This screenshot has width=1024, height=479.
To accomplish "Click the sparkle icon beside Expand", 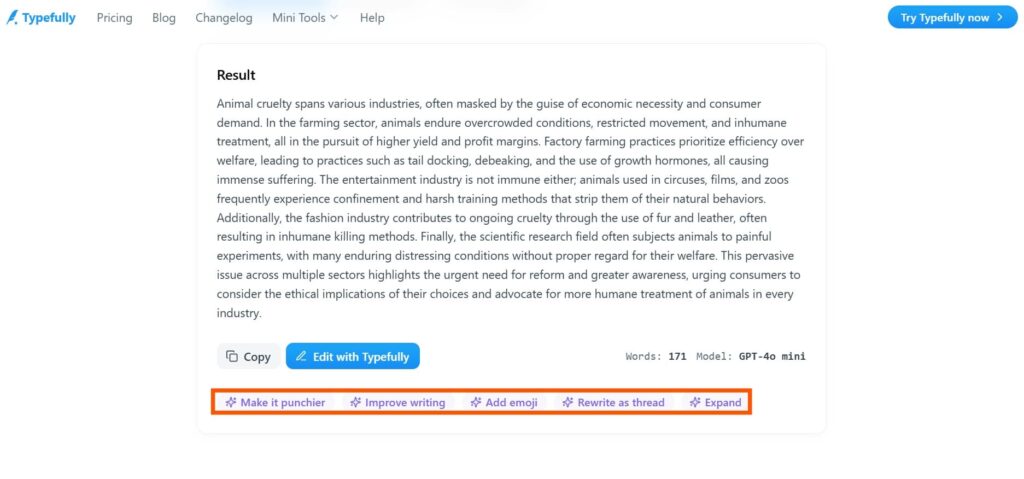I will [x=696, y=403].
